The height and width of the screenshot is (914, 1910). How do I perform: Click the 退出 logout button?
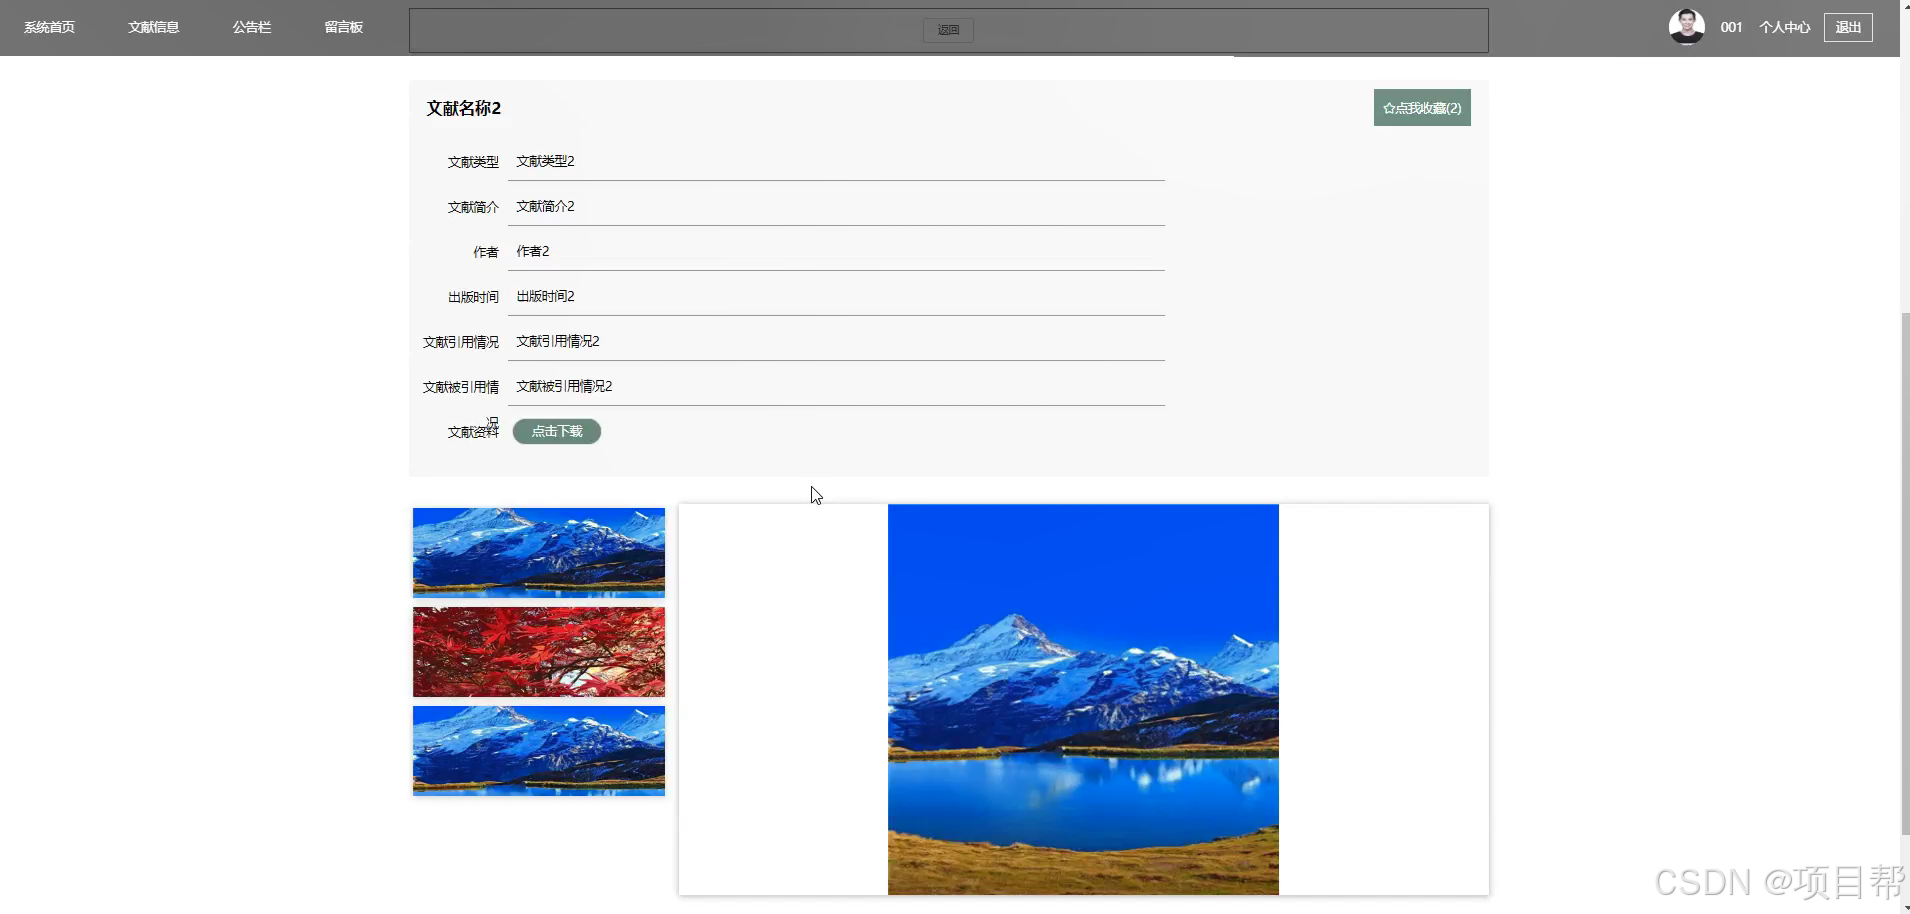1848,28
